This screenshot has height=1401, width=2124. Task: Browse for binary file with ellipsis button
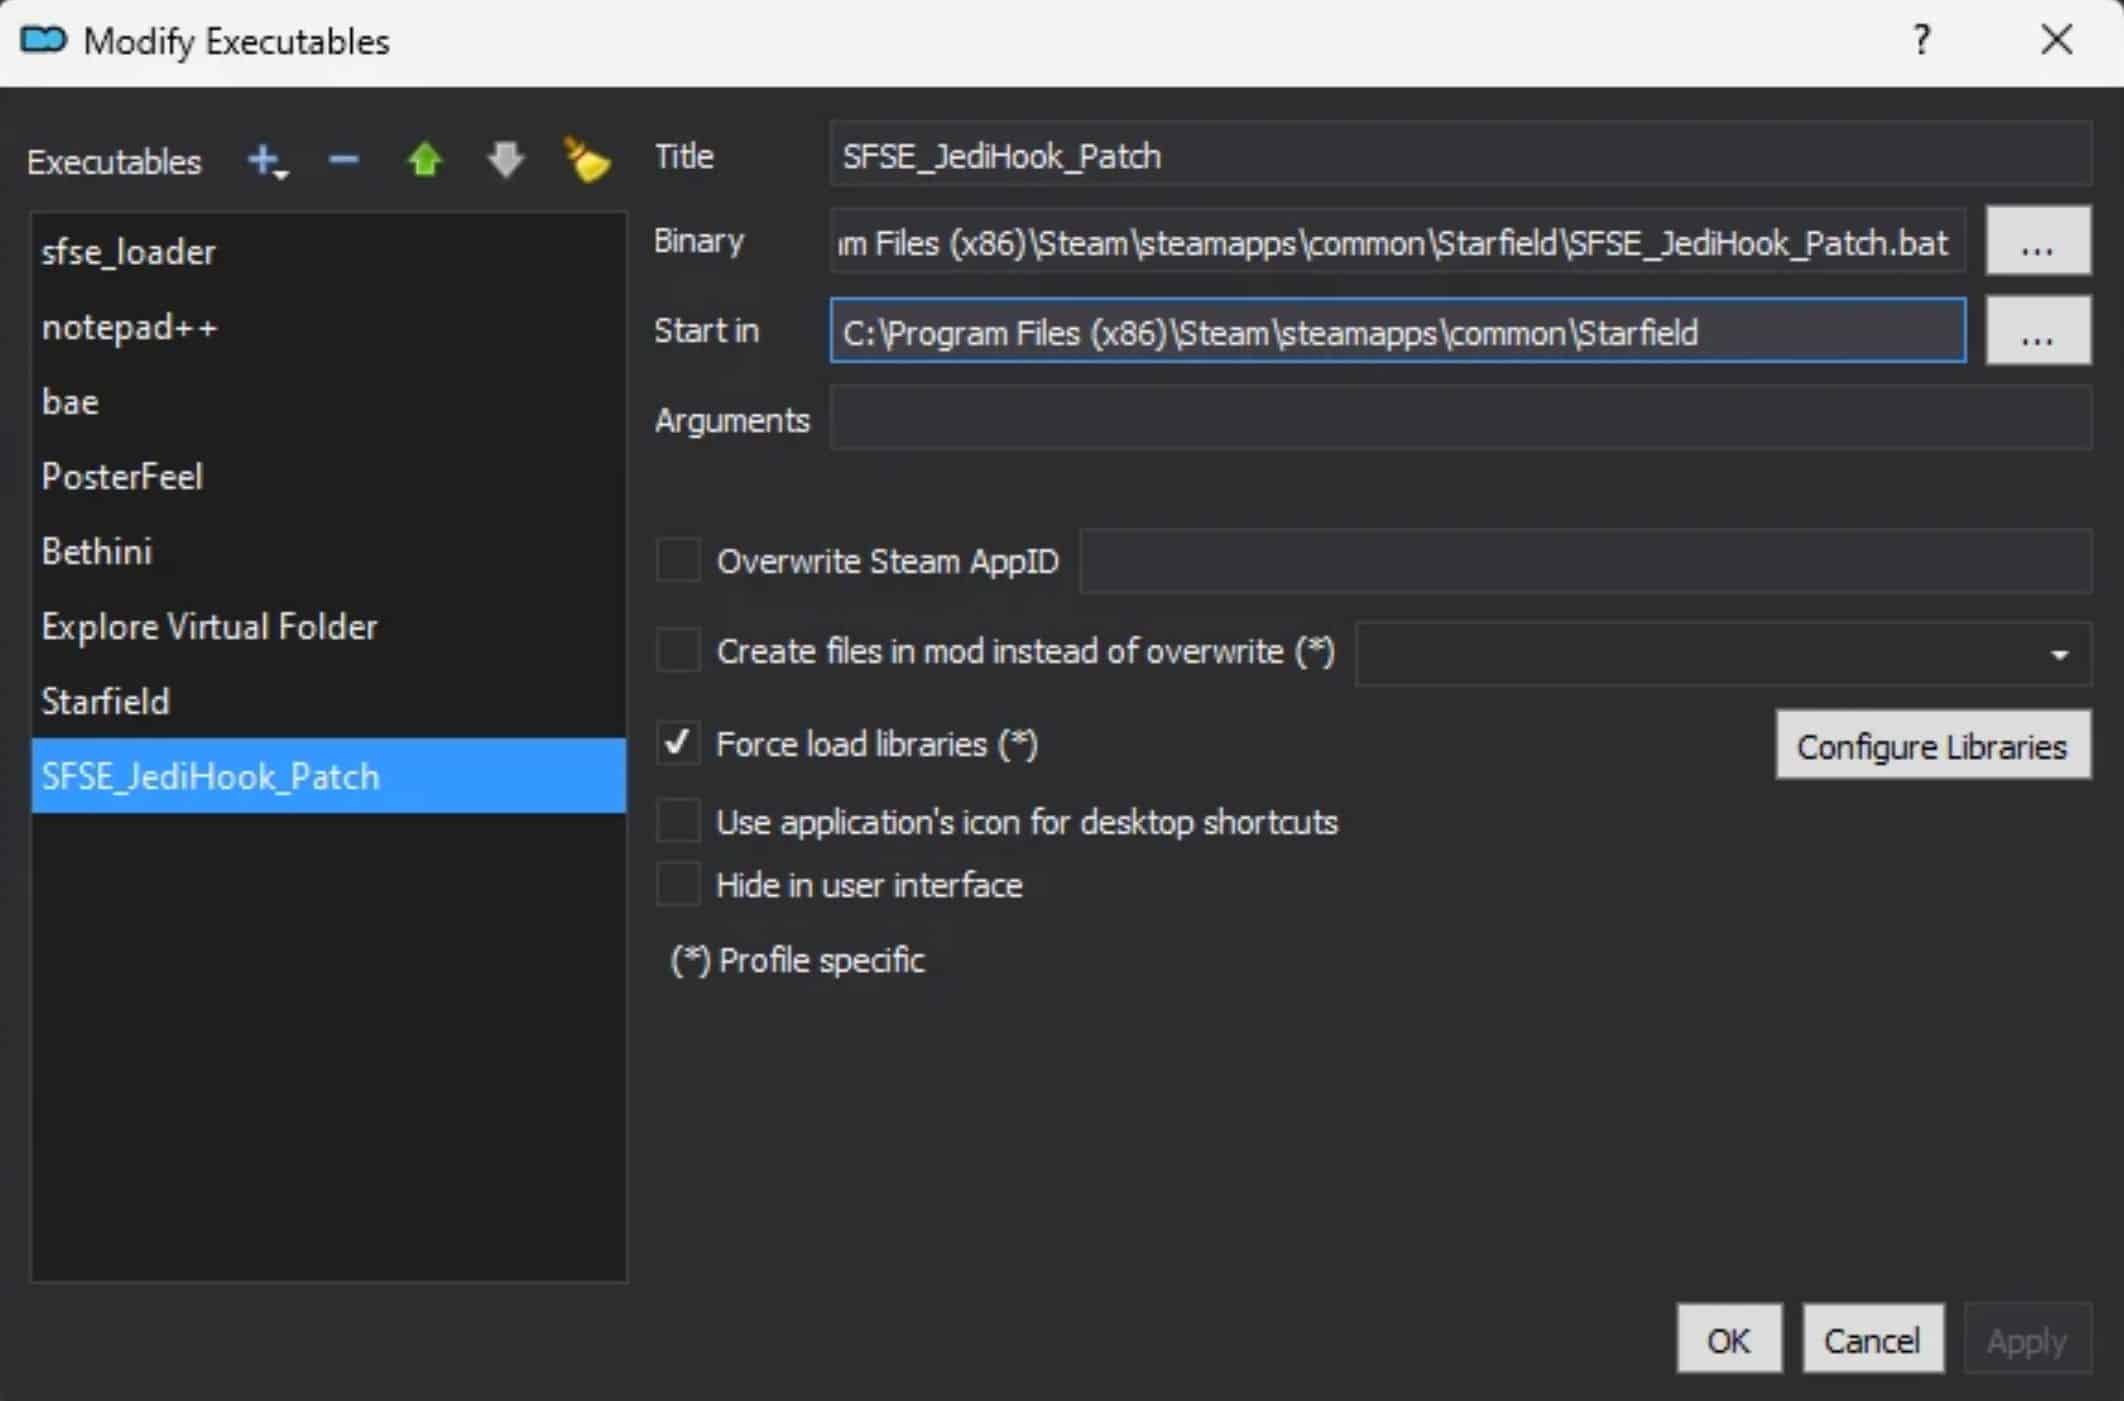2037,242
